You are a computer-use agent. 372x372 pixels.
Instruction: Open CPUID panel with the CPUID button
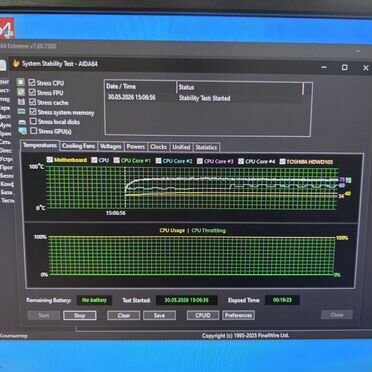(x=203, y=315)
